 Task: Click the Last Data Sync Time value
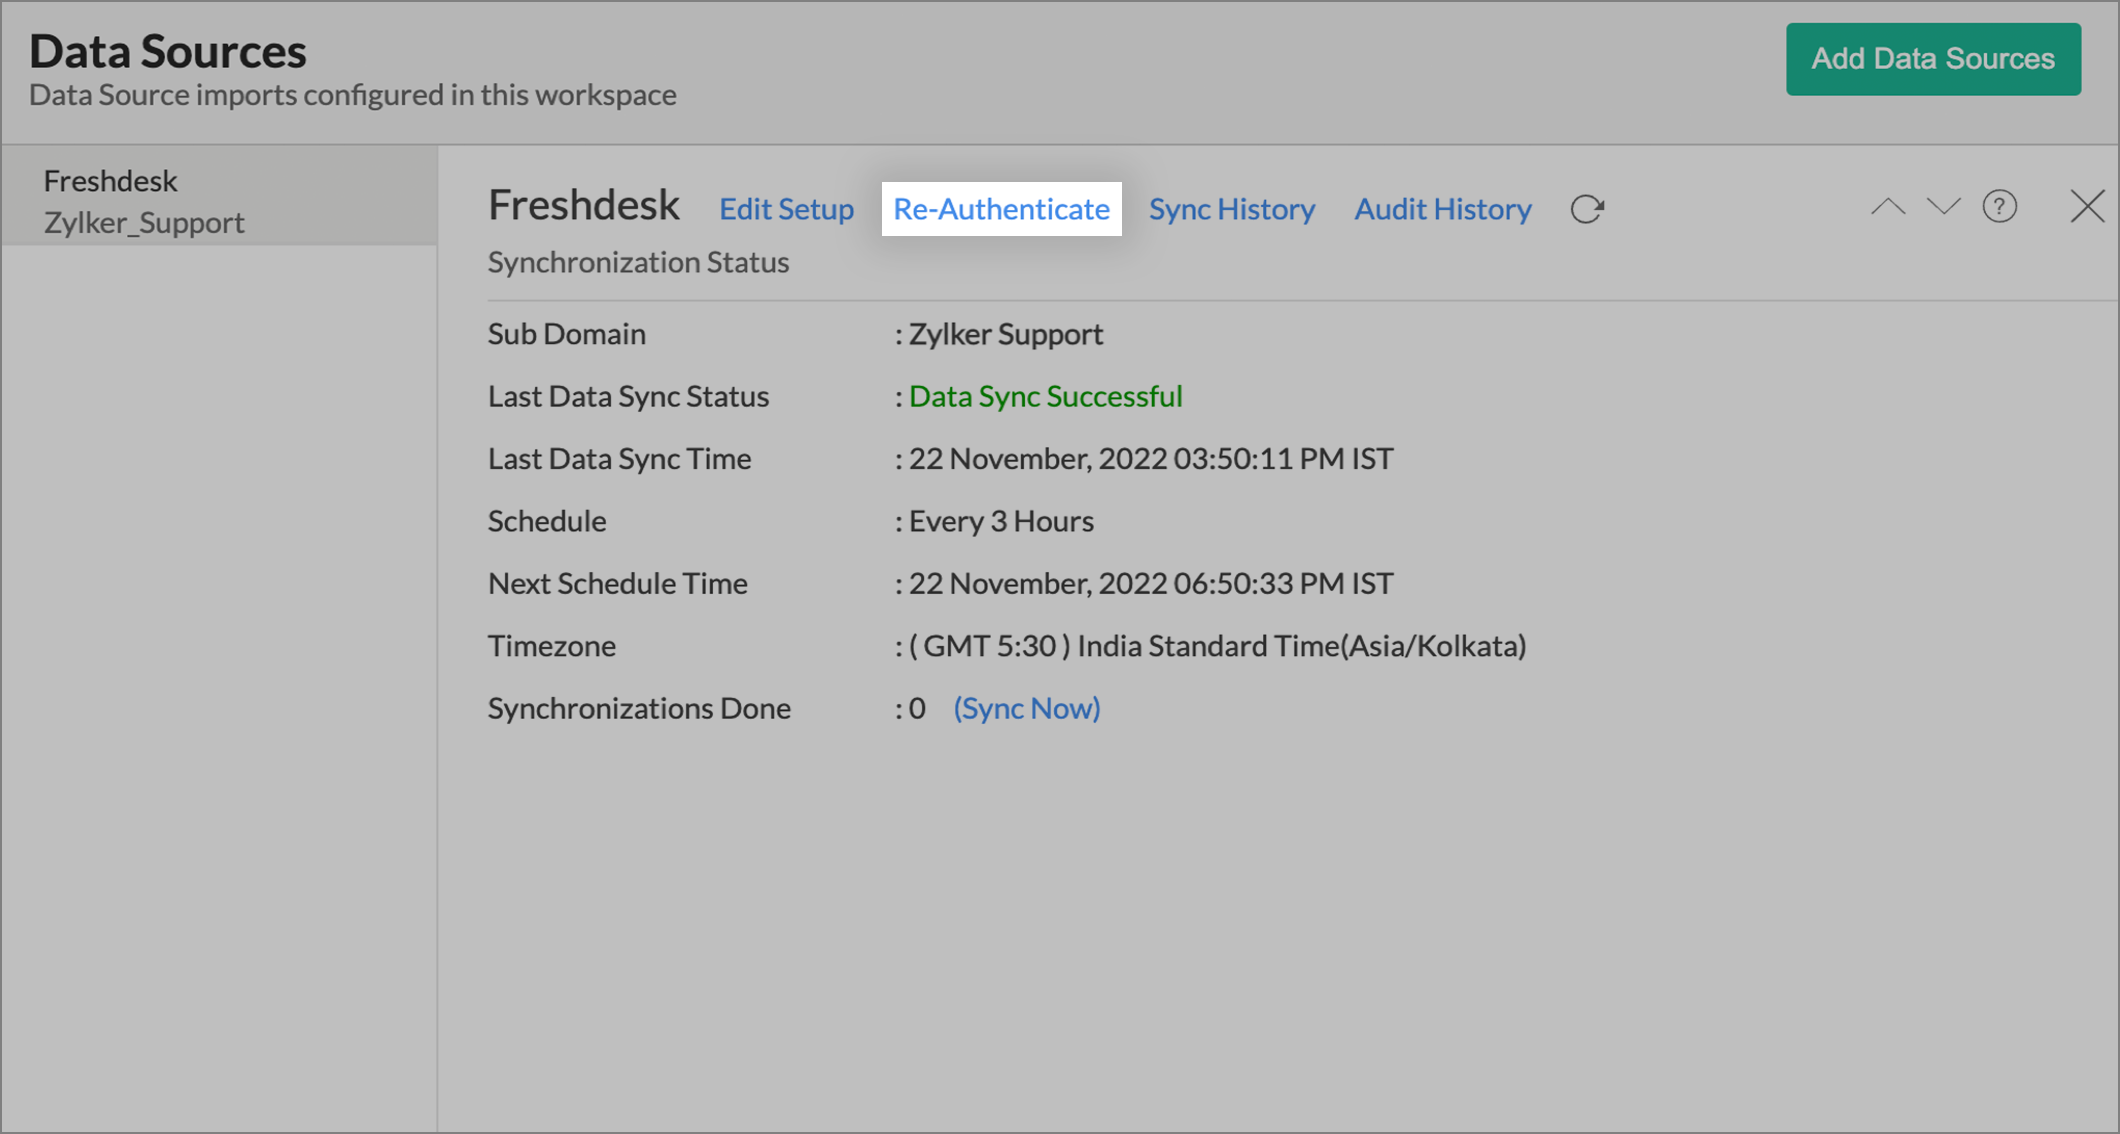pos(1150,459)
